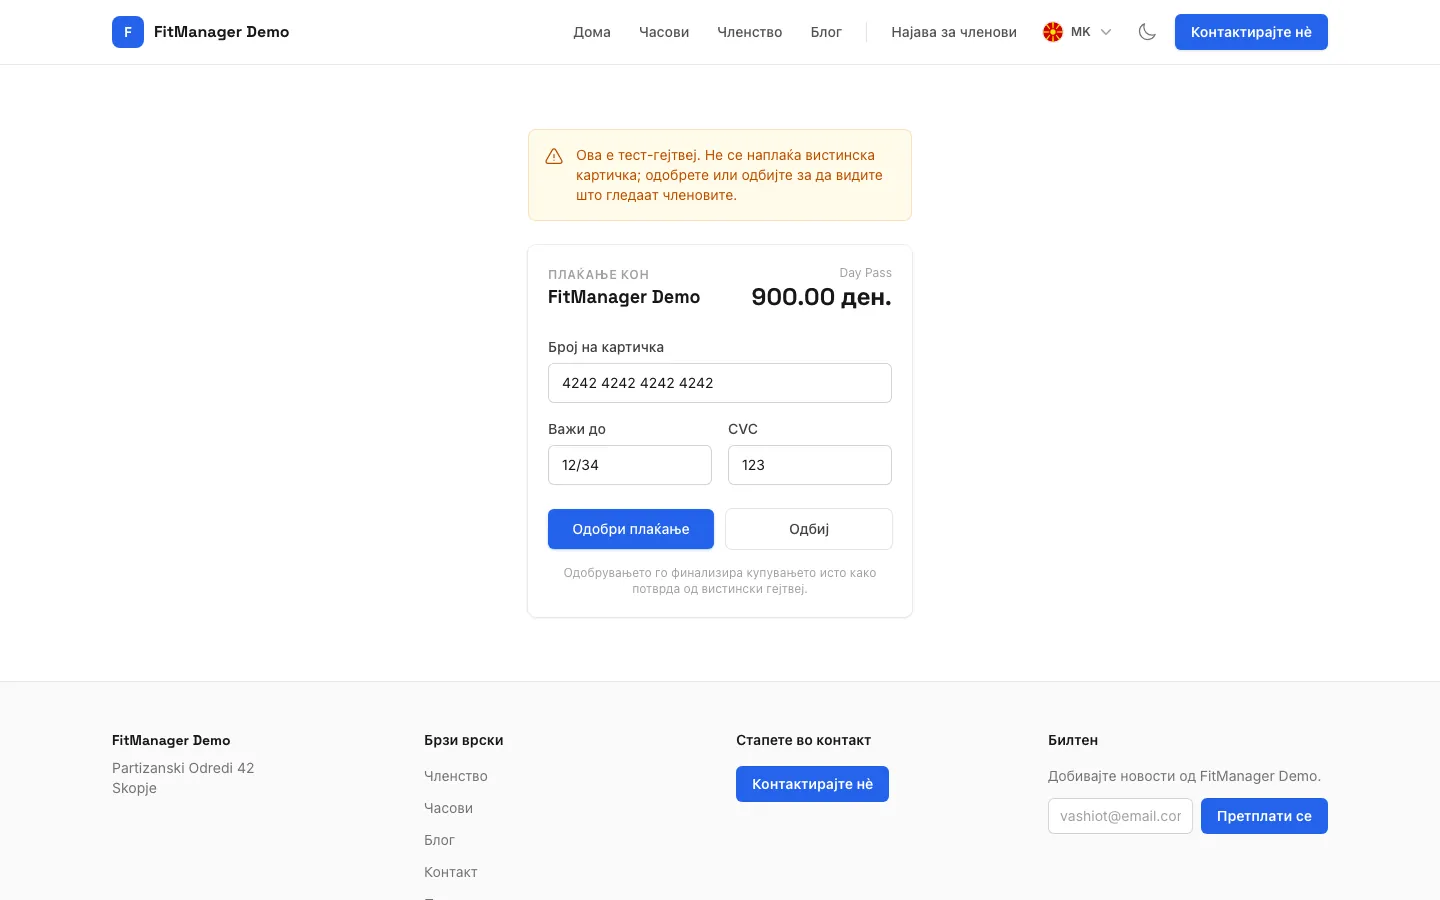
Task: Click Одобри плаќање button
Action: (631, 529)
